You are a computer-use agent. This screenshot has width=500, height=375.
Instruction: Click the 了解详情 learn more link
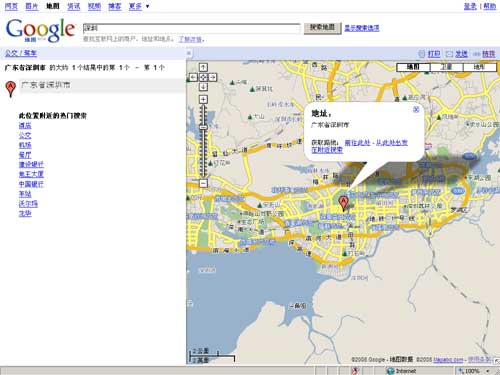pos(190,39)
